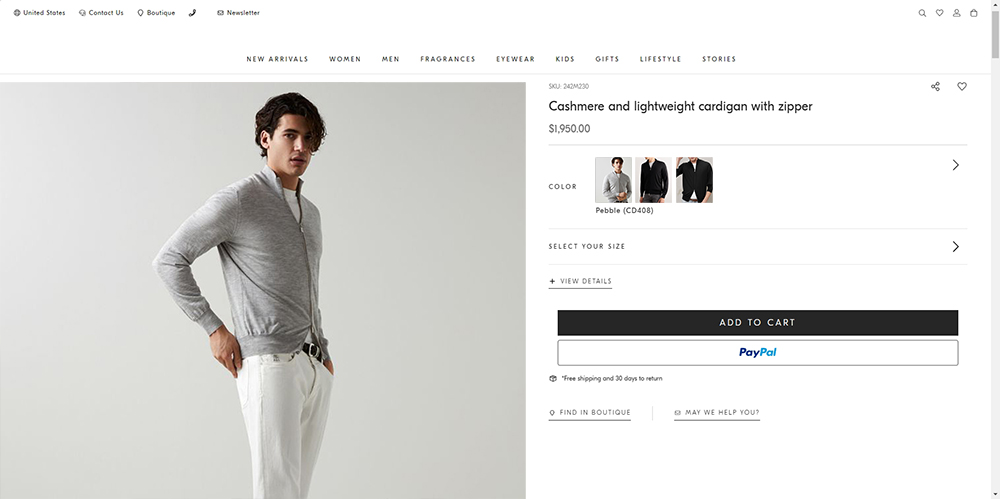Click the phone icon in top bar
The height and width of the screenshot is (499, 1000).
(x=192, y=13)
